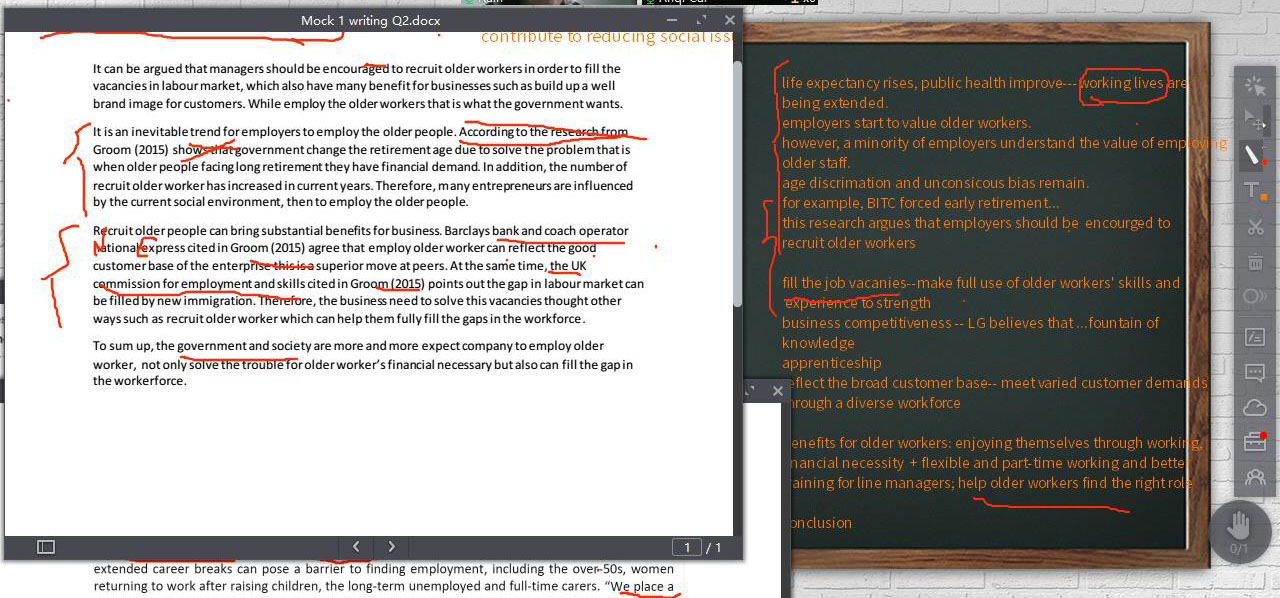Maximize the Mock 1 writing Q2.docx viewer
Viewport: 1280px width, 598px height.
[700, 20]
